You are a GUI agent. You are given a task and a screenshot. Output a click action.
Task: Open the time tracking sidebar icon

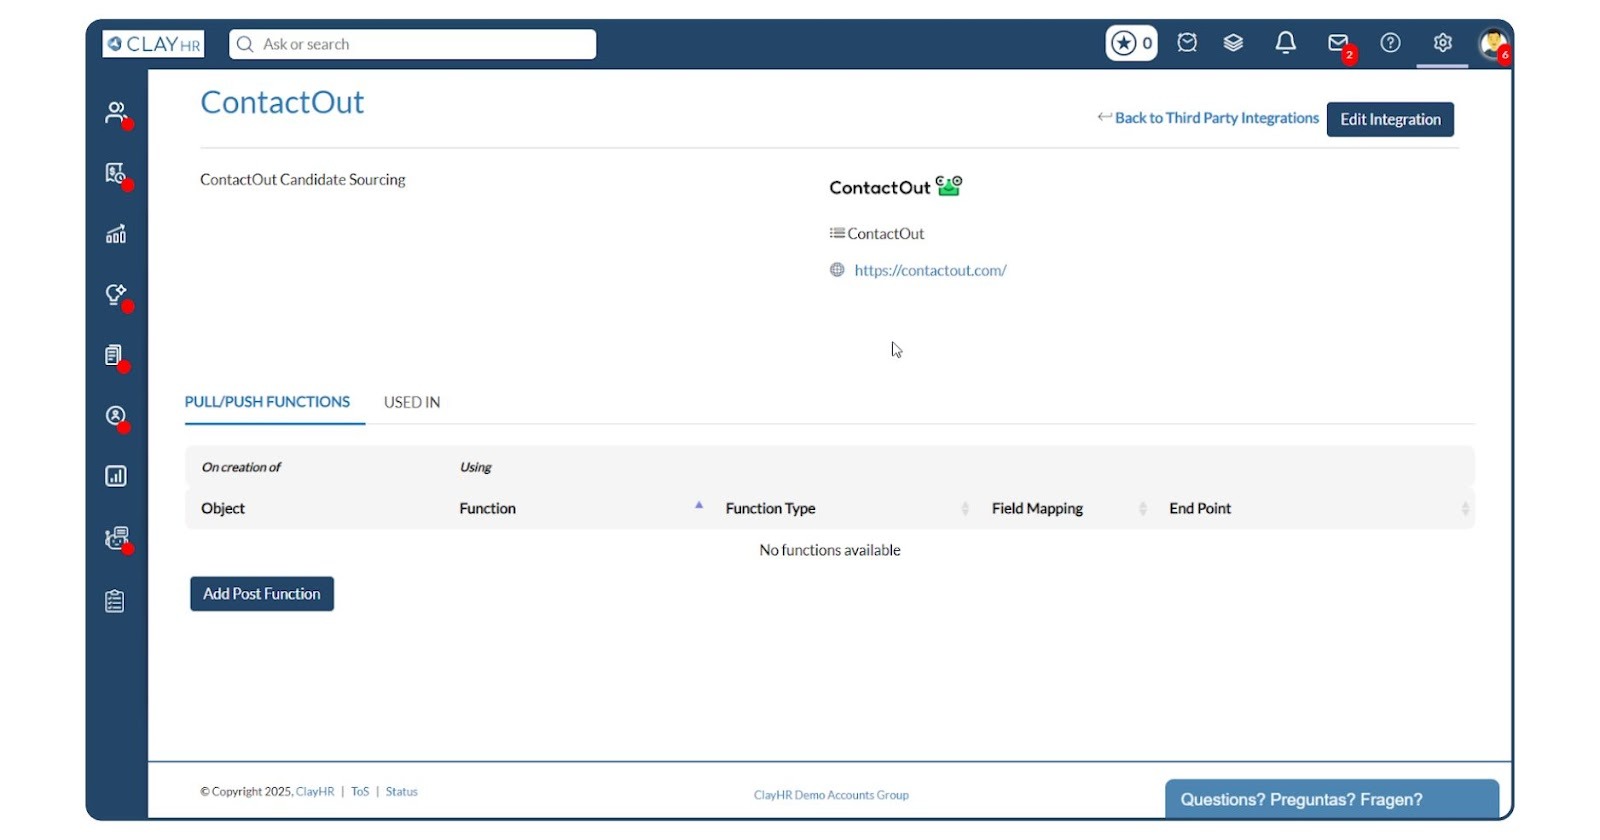pos(116,173)
